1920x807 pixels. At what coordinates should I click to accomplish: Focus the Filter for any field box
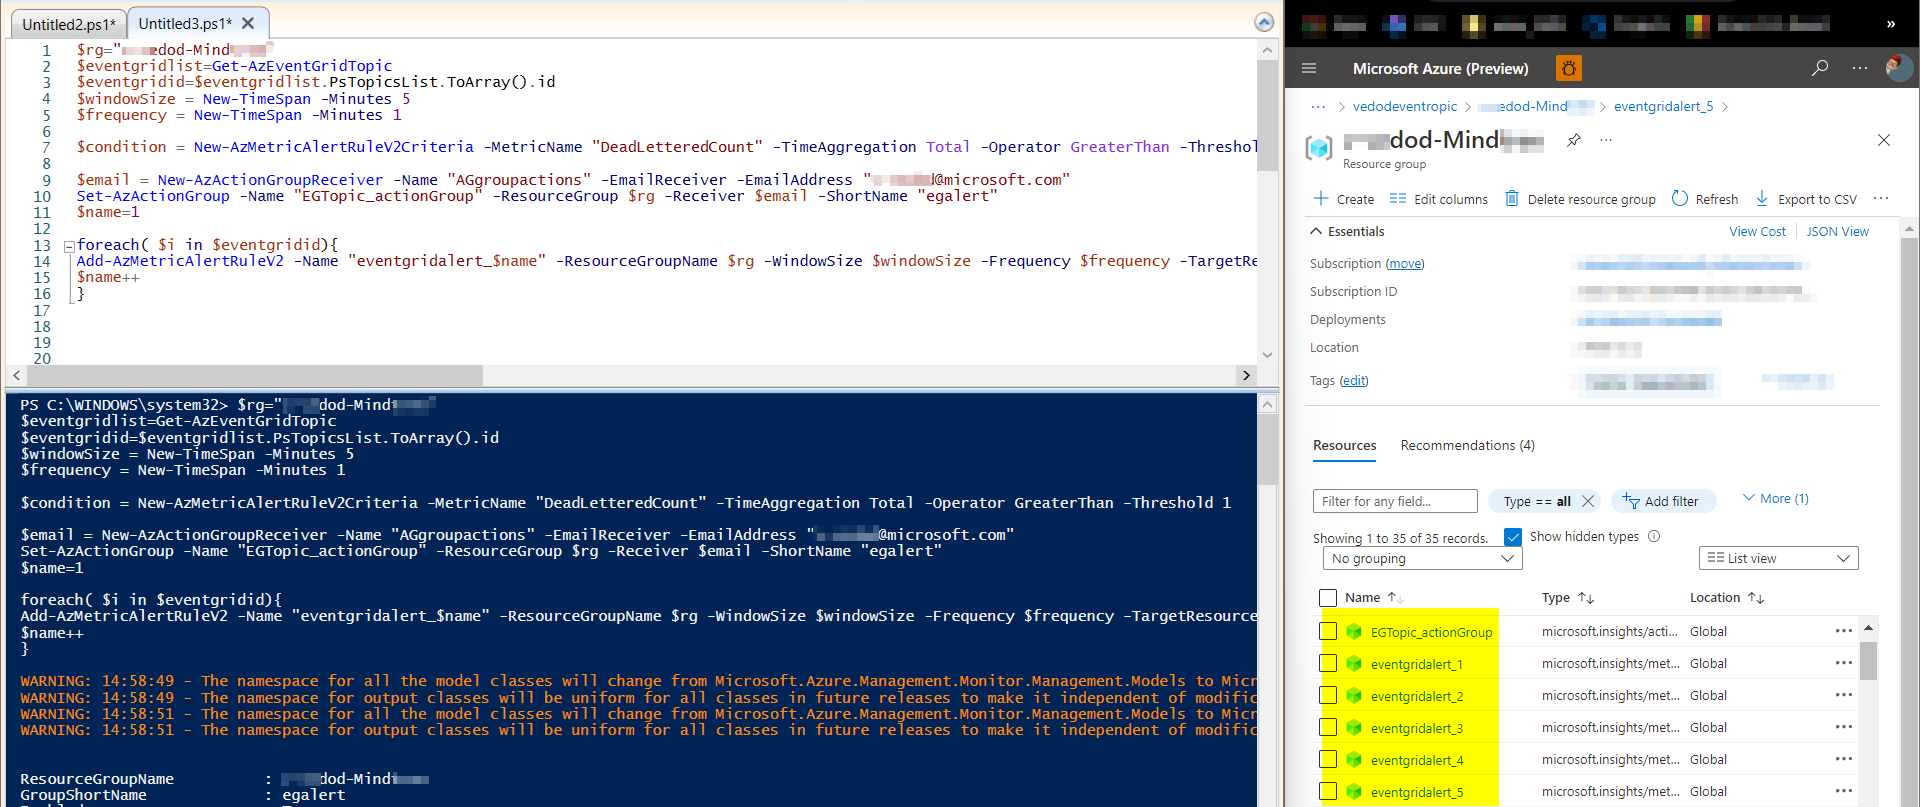[x=1395, y=501]
